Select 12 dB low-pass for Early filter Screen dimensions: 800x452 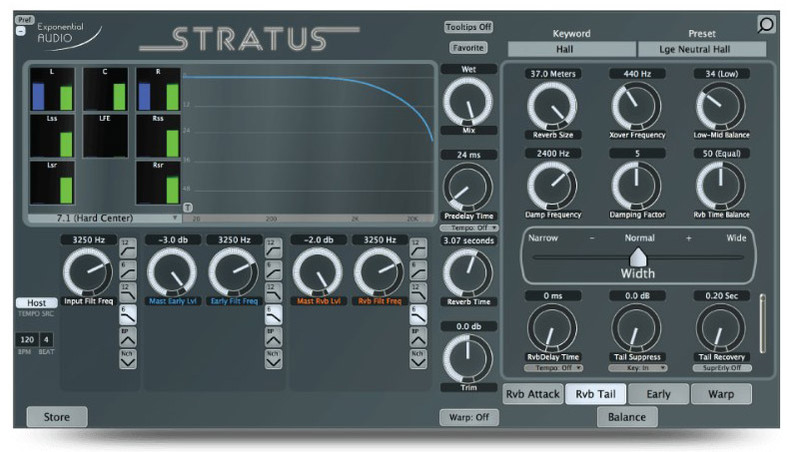(273, 293)
